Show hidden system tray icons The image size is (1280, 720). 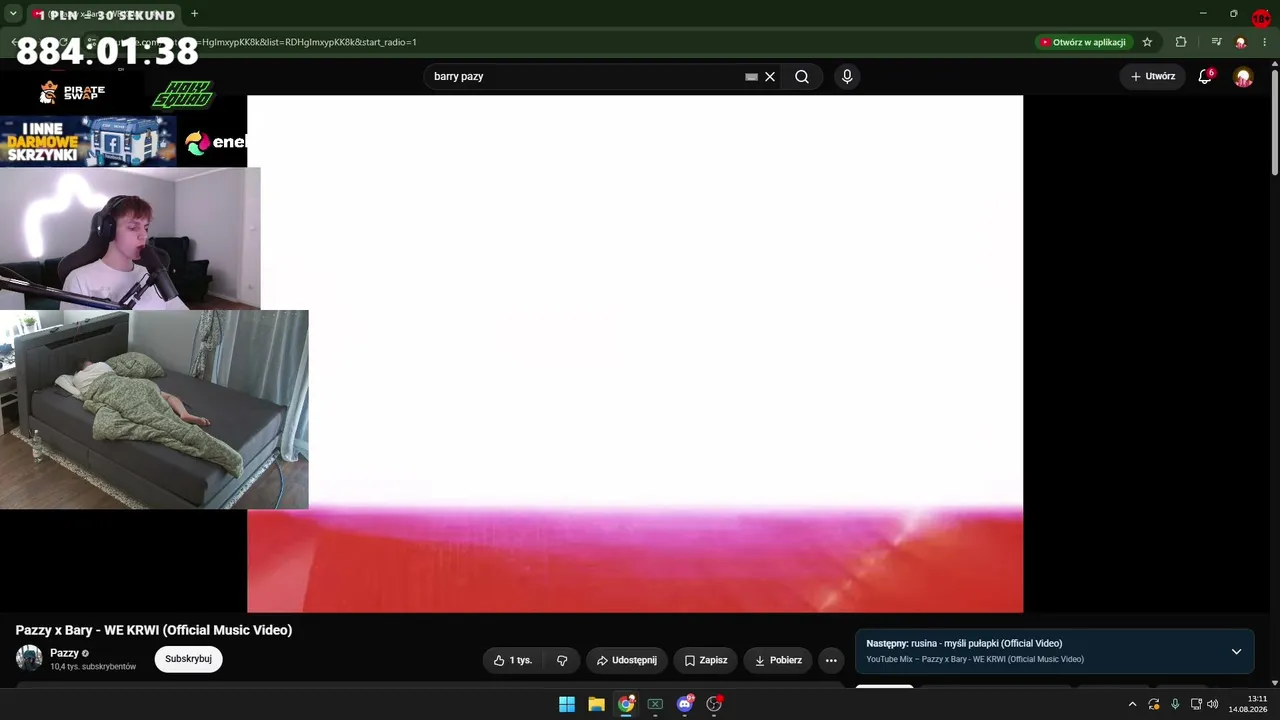pos(1132,704)
